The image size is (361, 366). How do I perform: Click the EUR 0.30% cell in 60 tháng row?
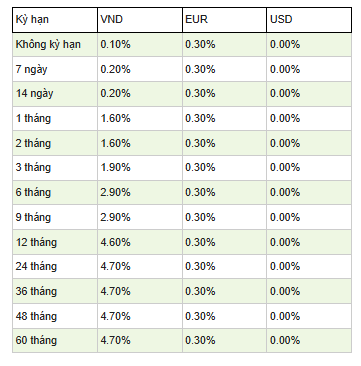(224, 341)
